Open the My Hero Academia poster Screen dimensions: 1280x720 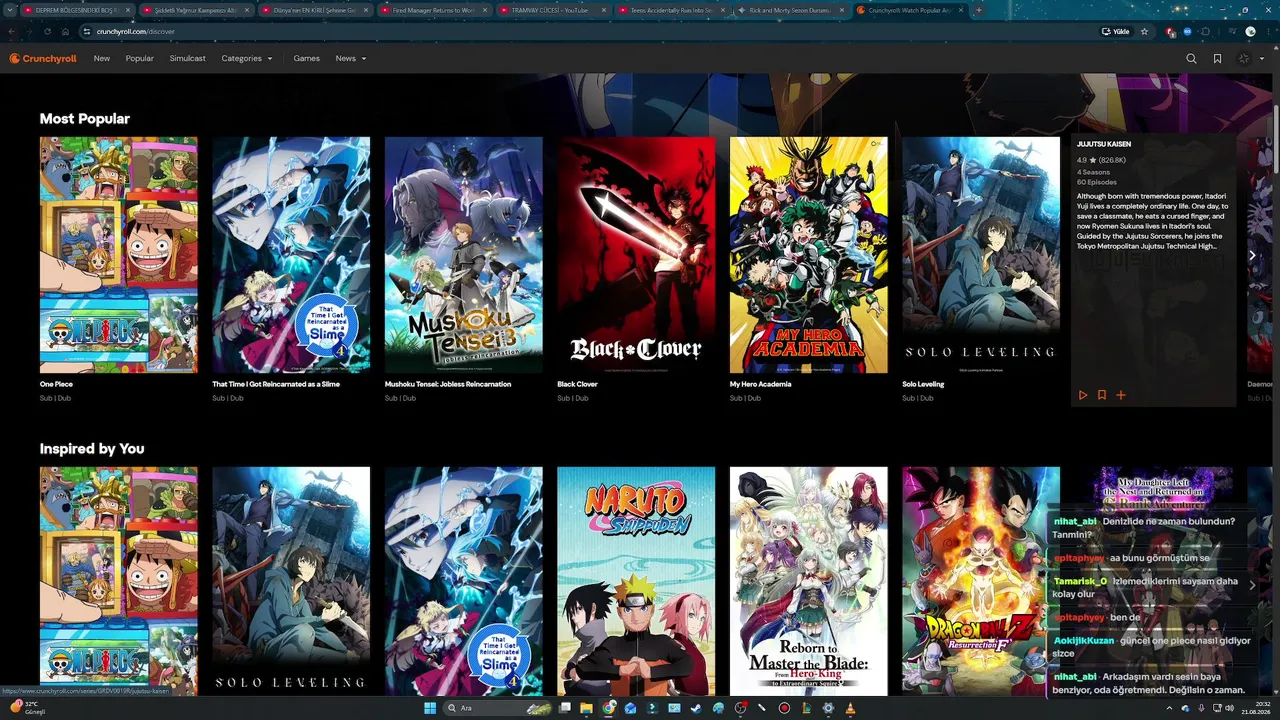(809, 255)
